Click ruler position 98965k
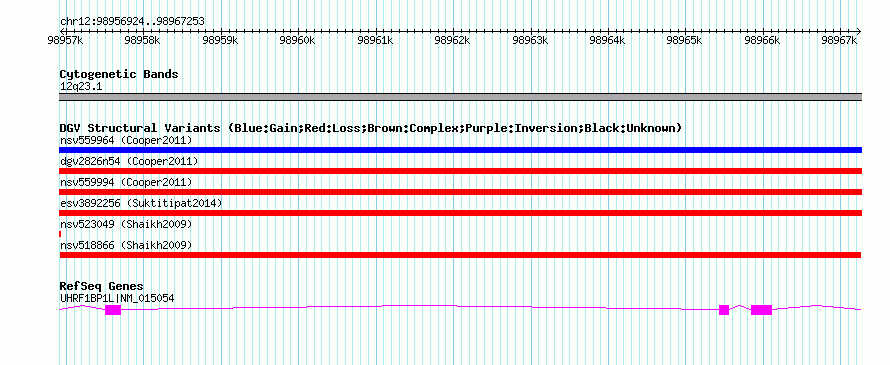 click(685, 40)
